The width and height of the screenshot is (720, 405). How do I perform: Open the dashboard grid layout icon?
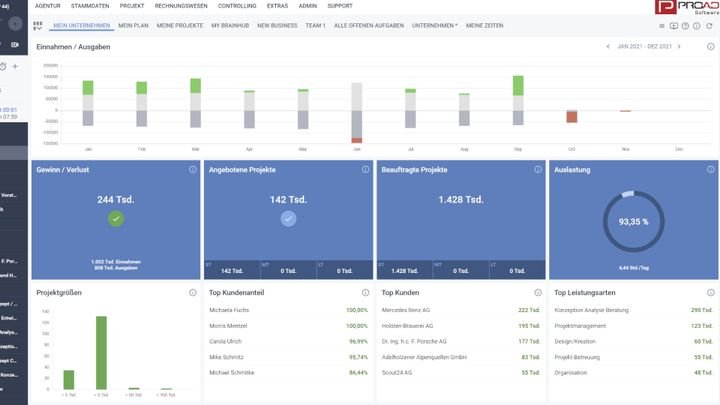(38, 25)
